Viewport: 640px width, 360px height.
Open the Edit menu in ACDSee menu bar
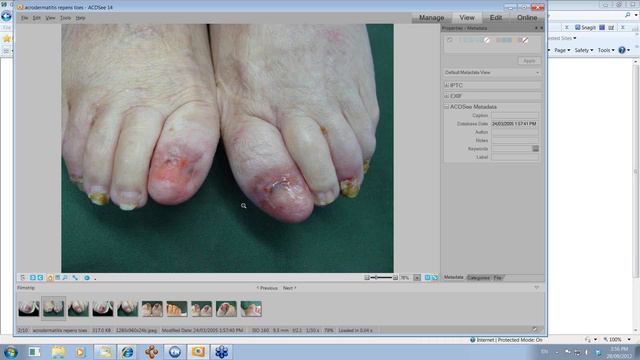36,18
